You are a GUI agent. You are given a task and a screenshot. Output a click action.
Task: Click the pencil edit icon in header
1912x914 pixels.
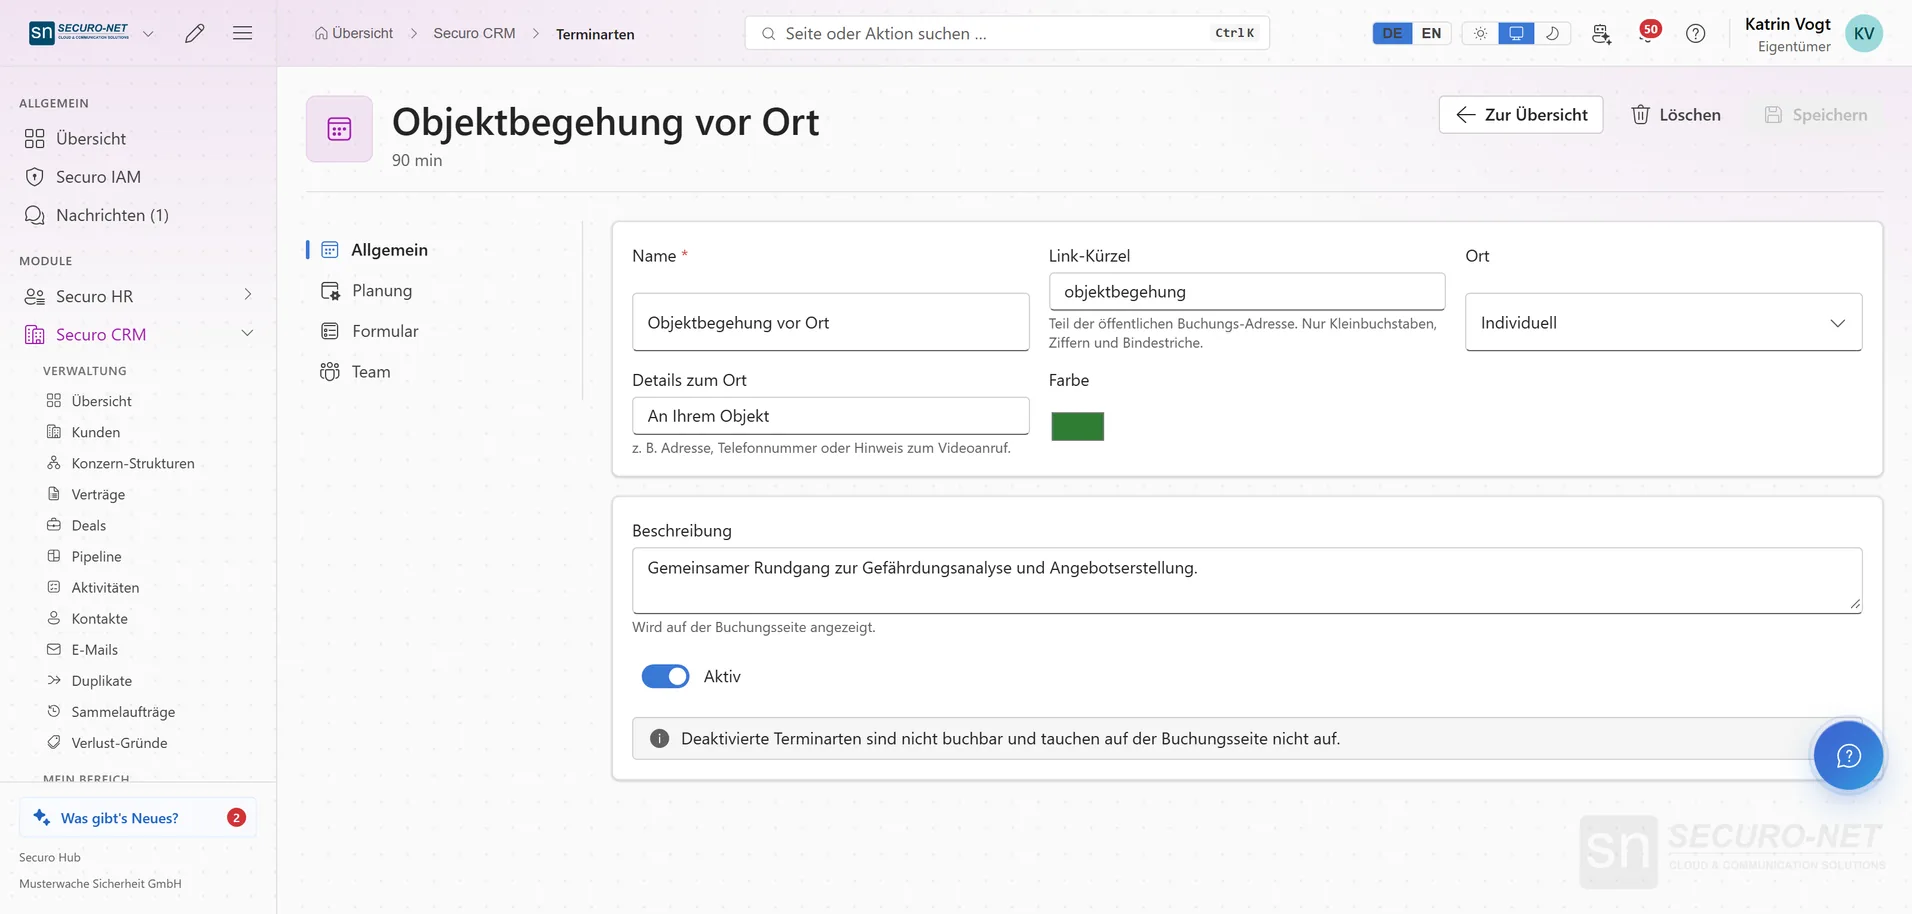point(195,33)
